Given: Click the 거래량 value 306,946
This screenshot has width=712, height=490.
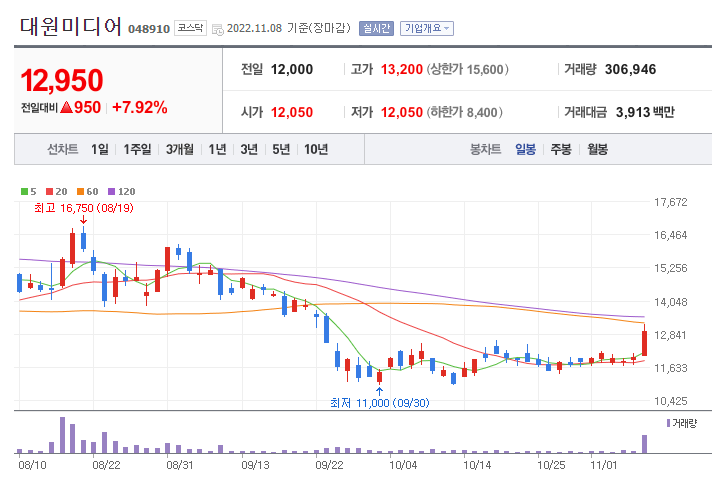Looking at the screenshot, I should pos(631,69).
